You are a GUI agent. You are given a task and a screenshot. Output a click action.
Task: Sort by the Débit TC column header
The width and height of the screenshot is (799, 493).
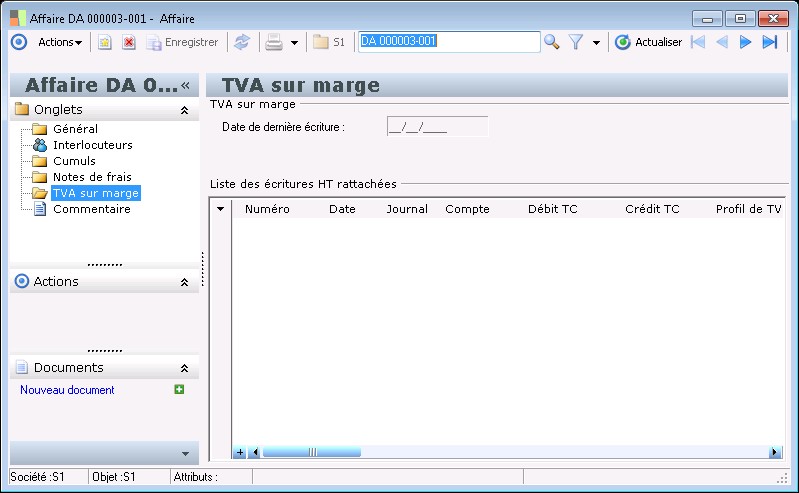552,209
